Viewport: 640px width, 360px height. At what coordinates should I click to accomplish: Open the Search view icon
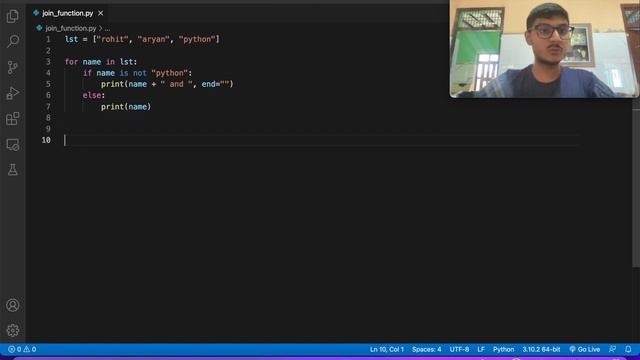(13, 41)
